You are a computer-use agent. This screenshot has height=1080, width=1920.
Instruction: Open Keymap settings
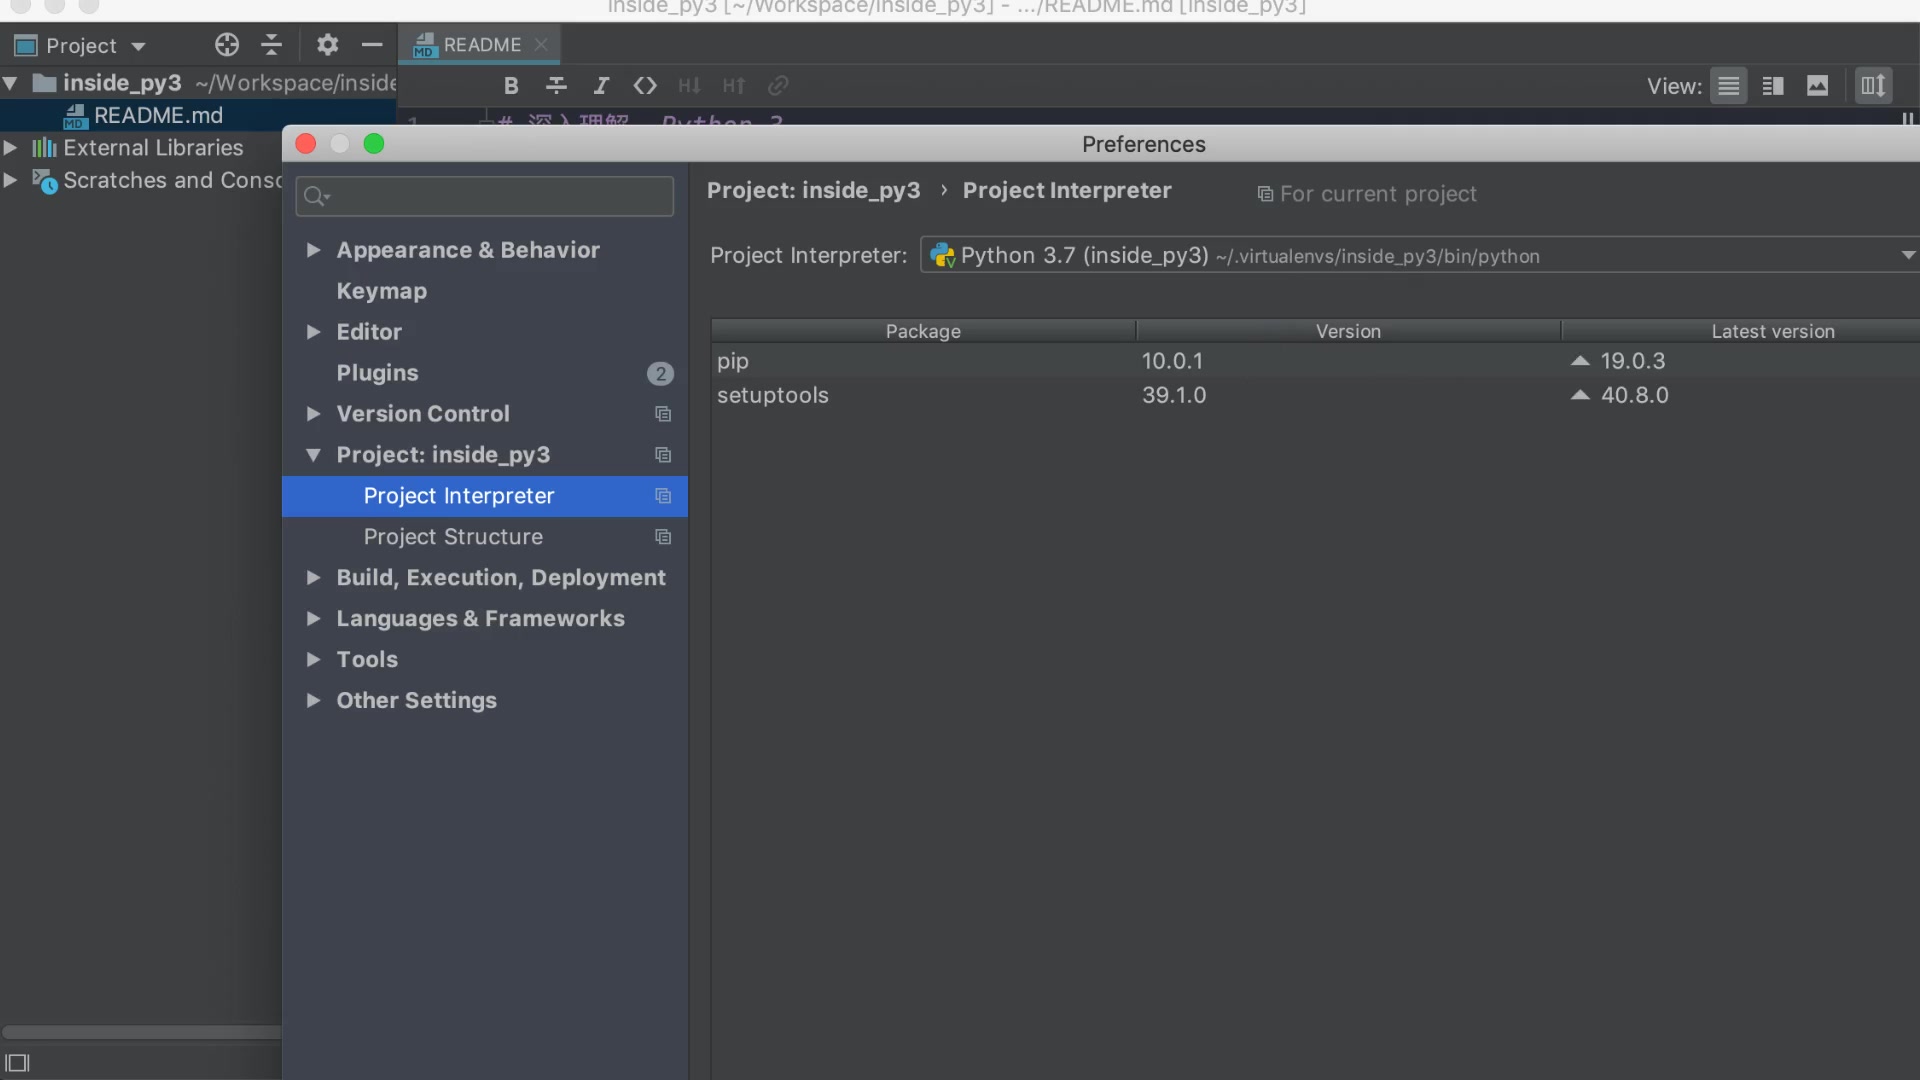pos(381,291)
